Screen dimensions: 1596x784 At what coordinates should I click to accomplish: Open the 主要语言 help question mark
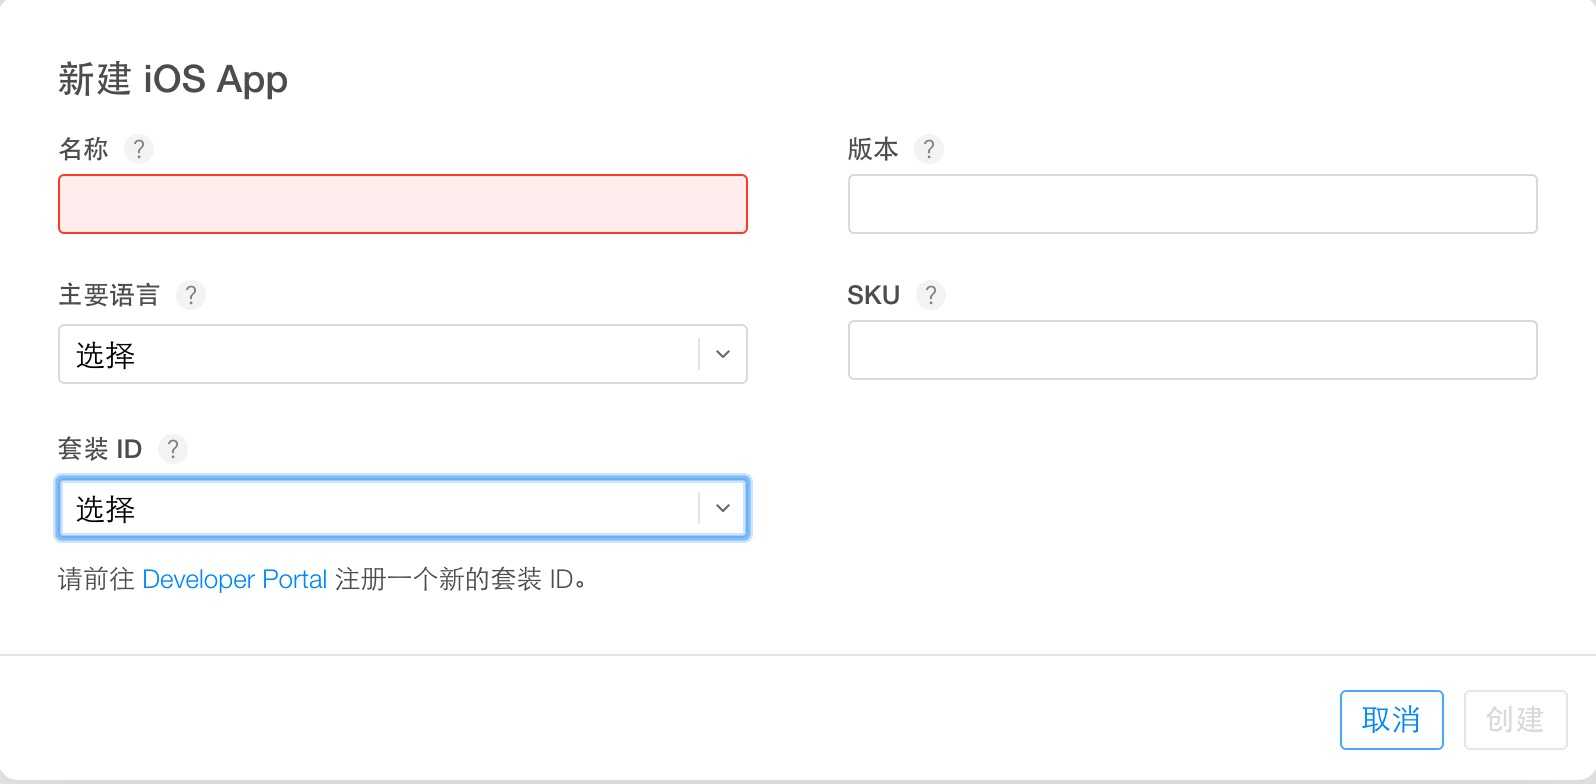191,295
